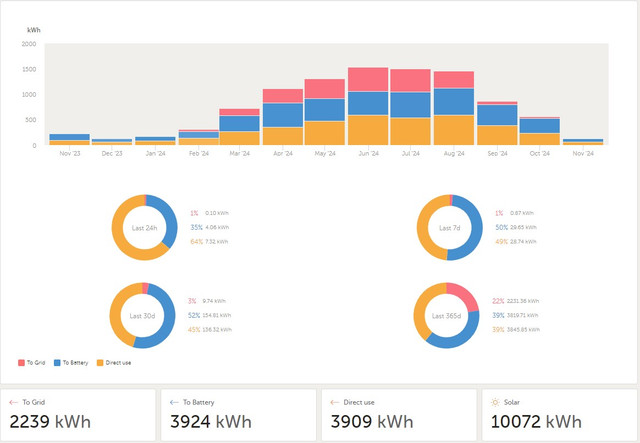Click the sun icon in the Solar card

click(x=495, y=402)
